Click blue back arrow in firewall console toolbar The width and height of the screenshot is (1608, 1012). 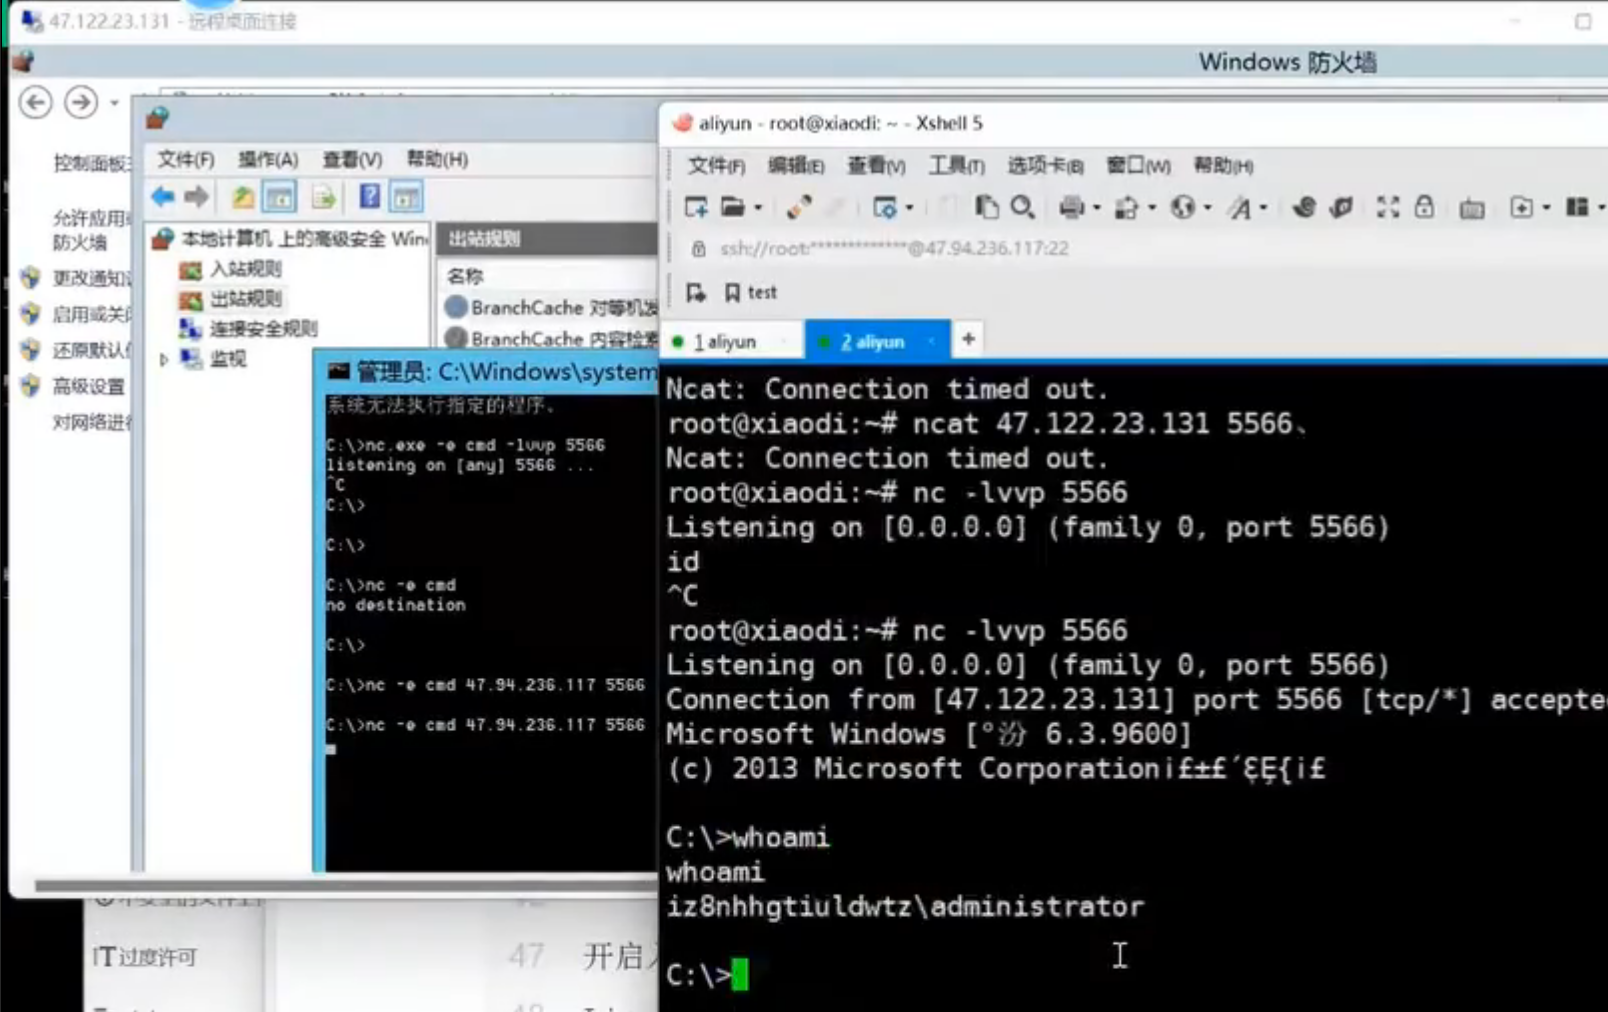[163, 197]
